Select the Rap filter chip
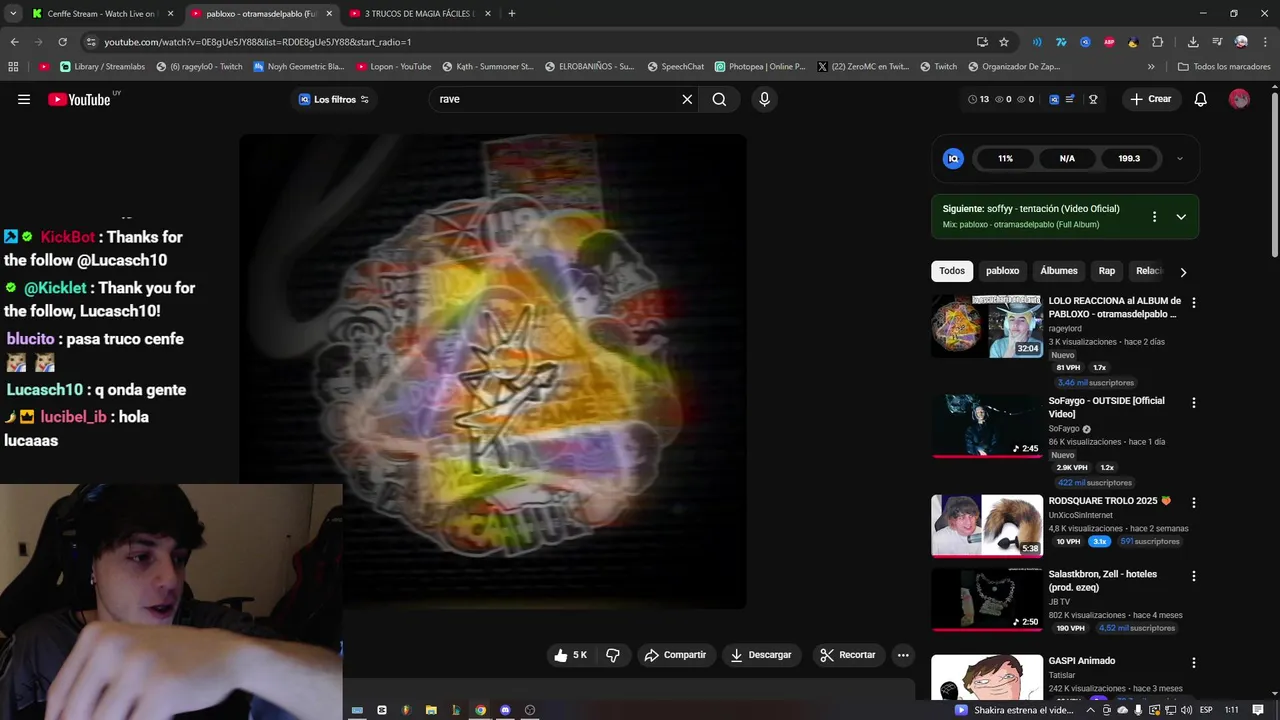 pyautogui.click(x=1107, y=271)
